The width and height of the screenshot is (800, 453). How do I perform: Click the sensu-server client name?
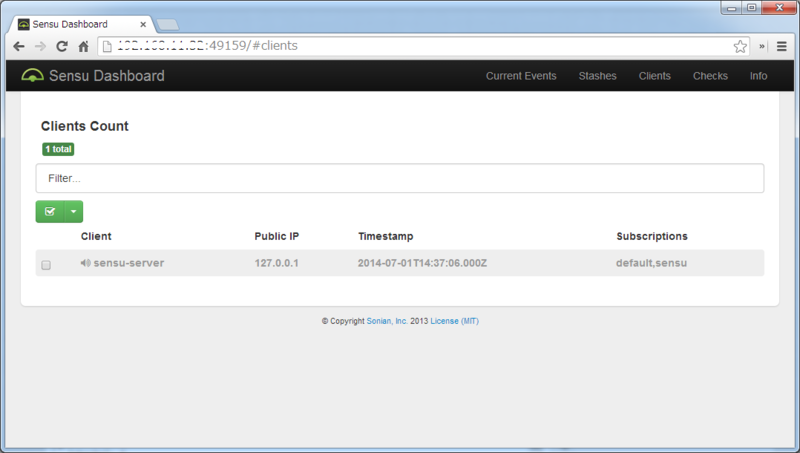click(129, 263)
